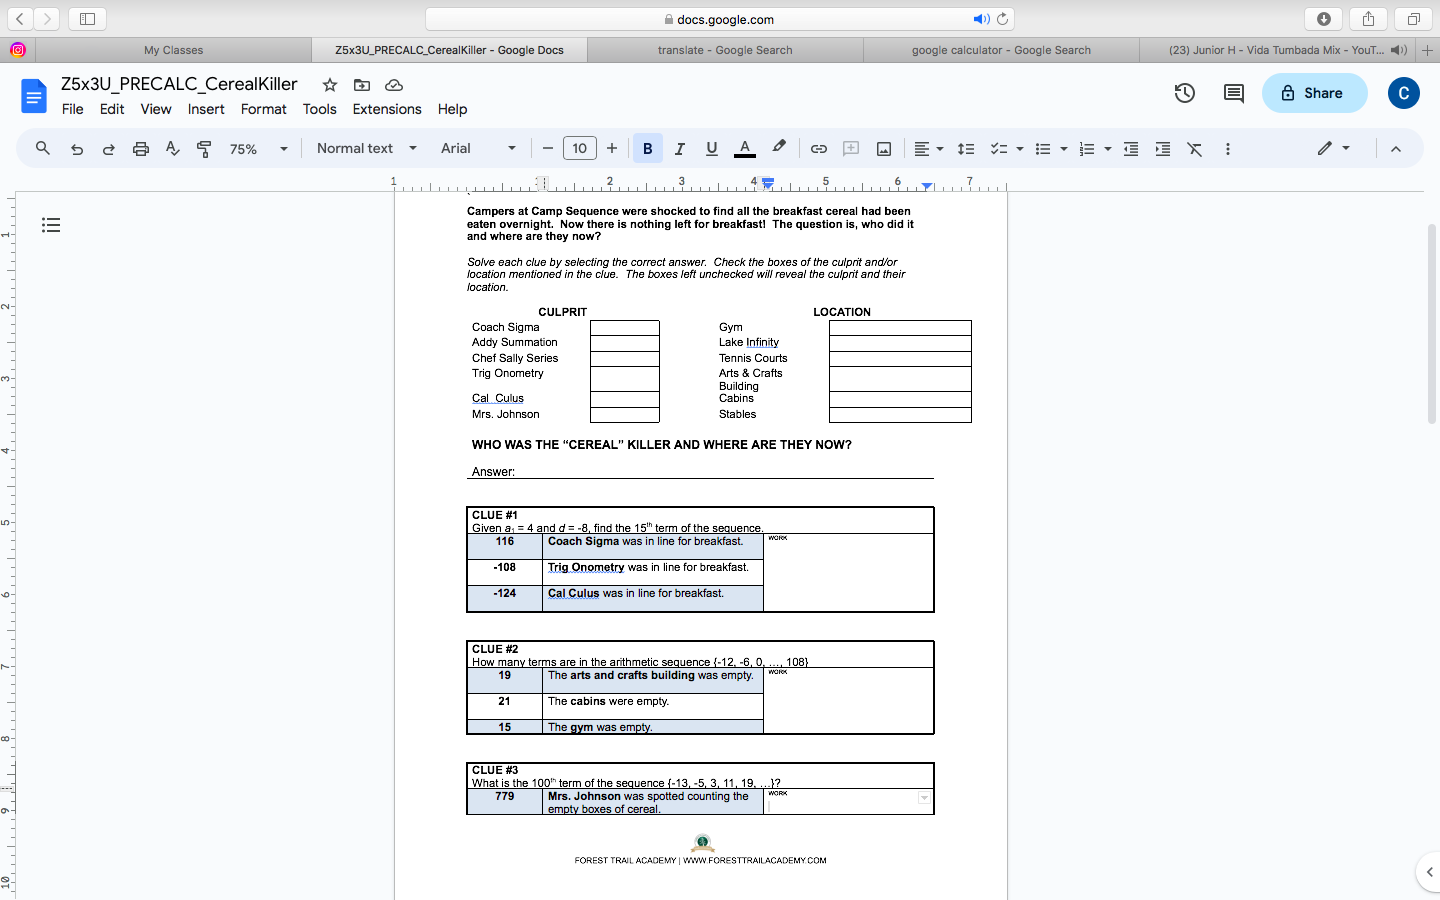Switch to the translate Google Search tab
Image resolution: width=1440 pixels, height=900 pixels.
click(723, 49)
